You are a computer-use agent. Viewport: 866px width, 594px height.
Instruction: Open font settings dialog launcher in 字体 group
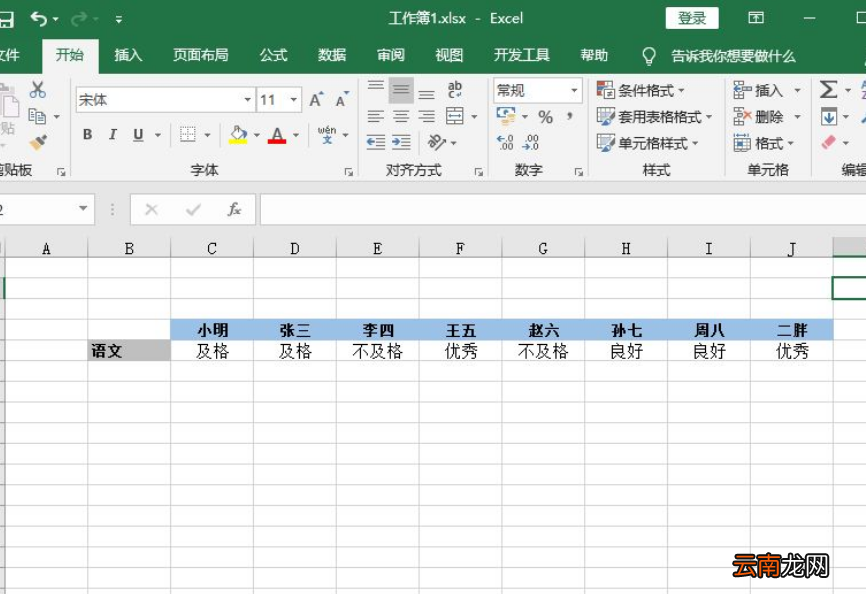pyautogui.click(x=348, y=172)
